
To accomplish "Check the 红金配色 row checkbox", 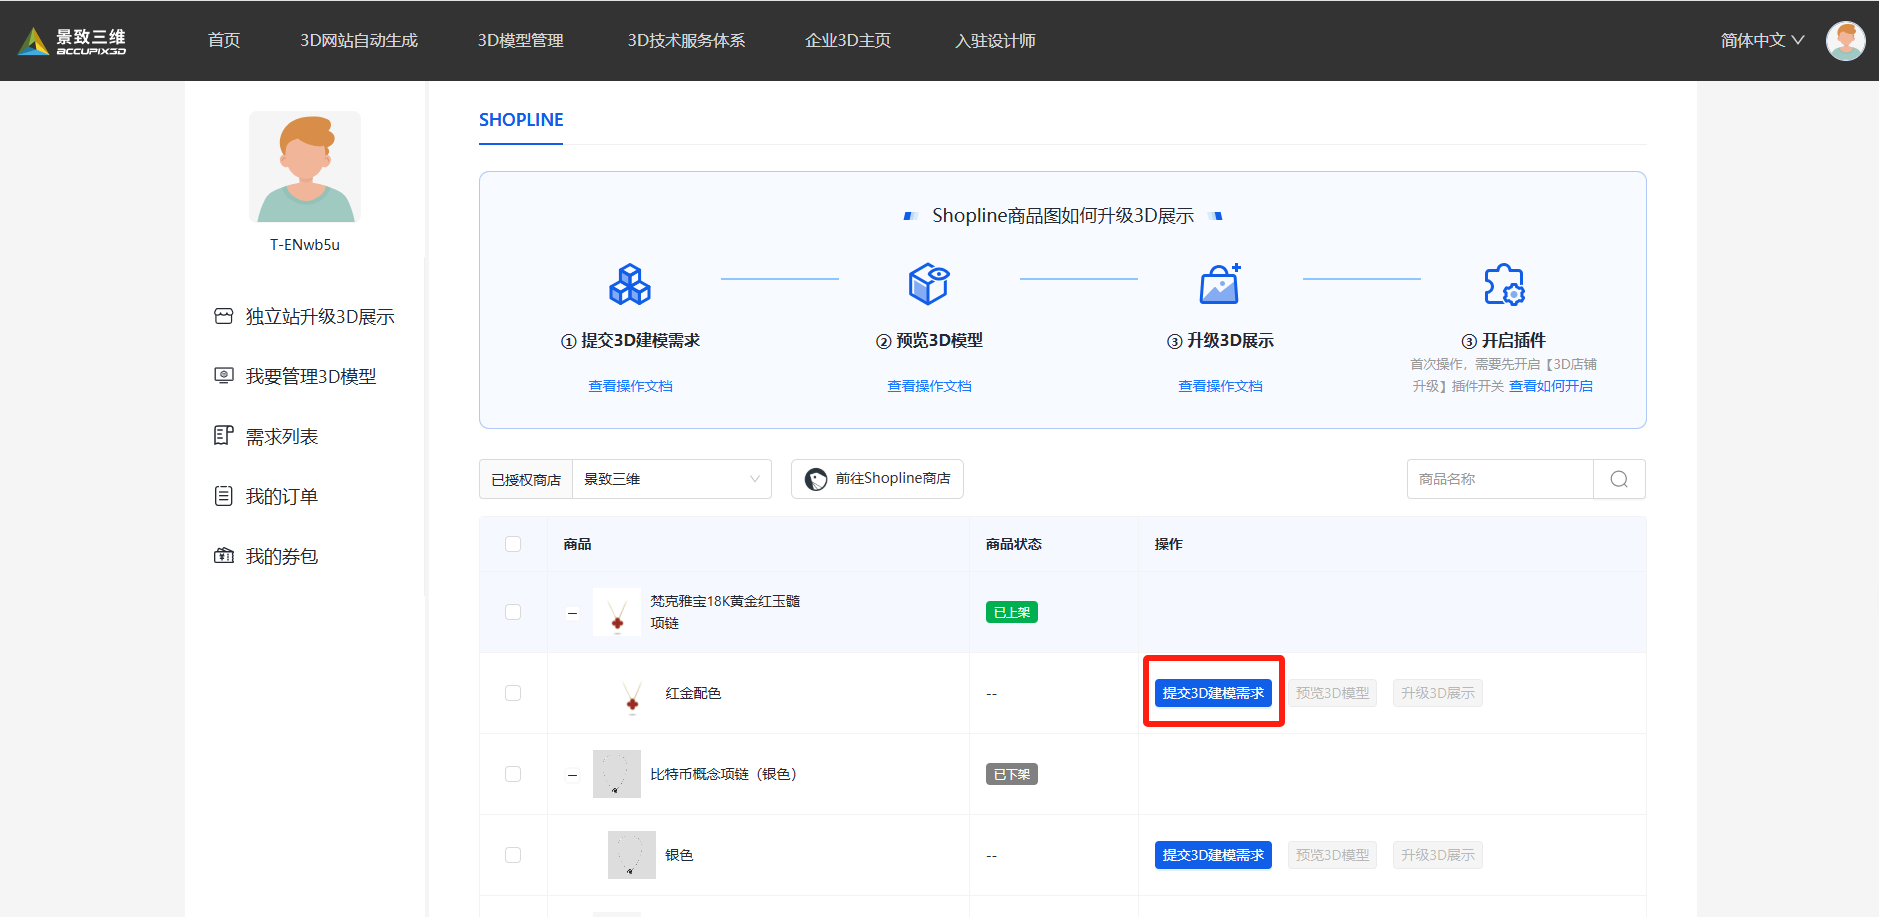I will coord(513,693).
